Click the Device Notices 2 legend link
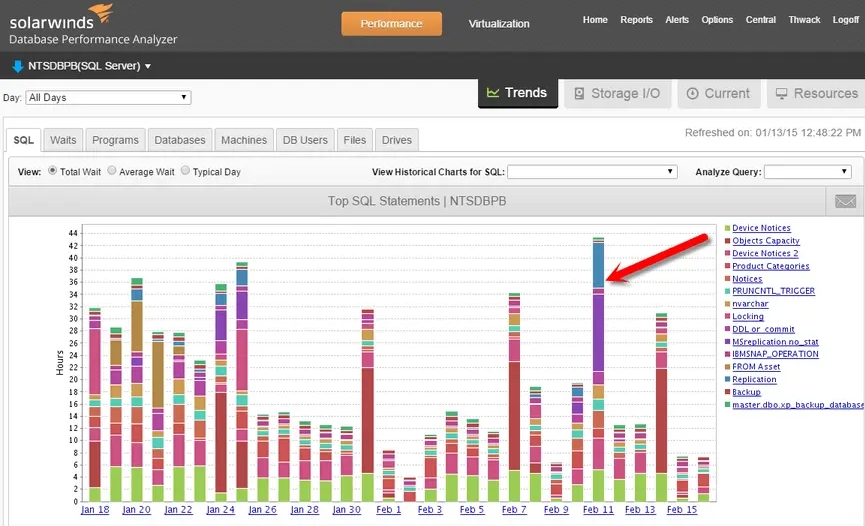The height and width of the screenshot is (526, 865). [x=765, y=253]
